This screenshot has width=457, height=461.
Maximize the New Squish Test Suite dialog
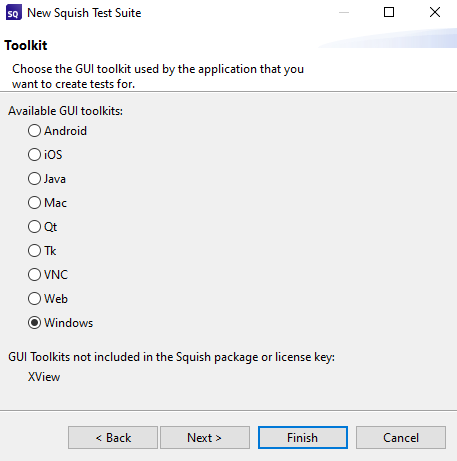(x=389, y=12)
